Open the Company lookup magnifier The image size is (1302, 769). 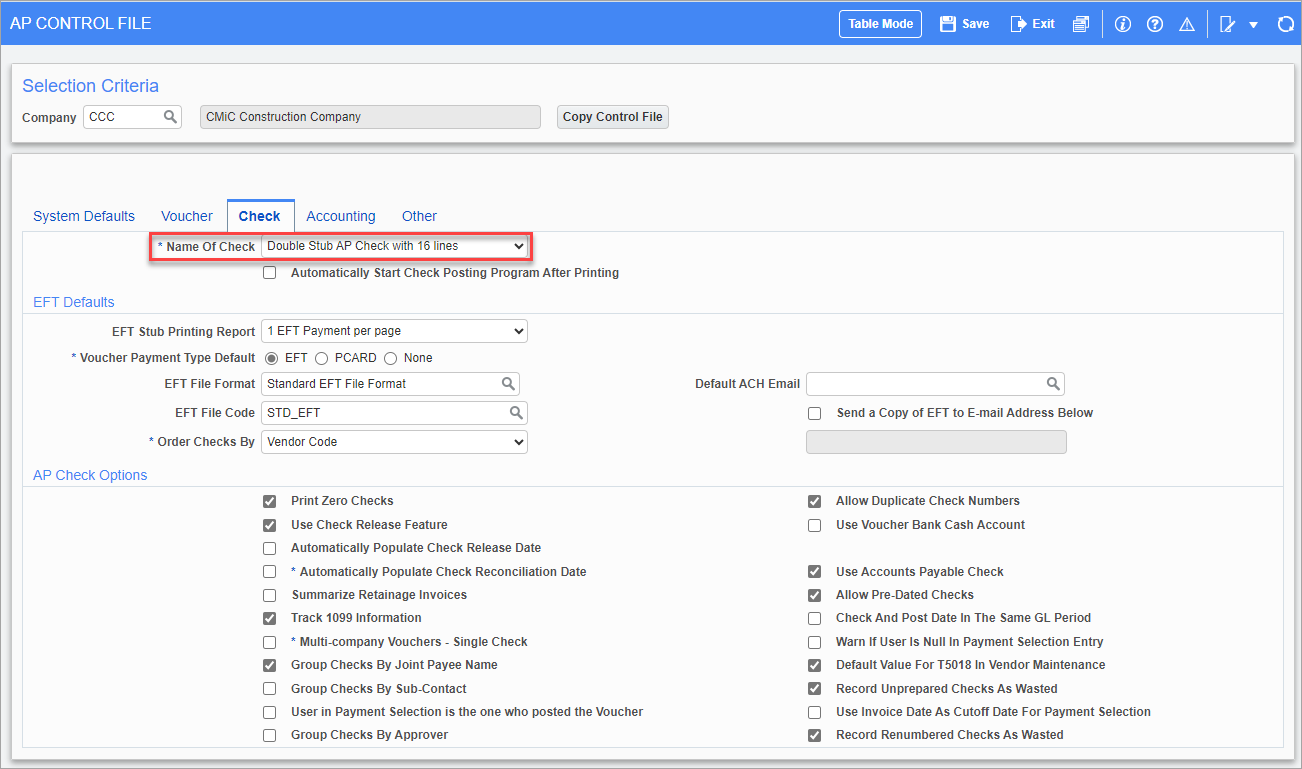click(x=170, y=117)
